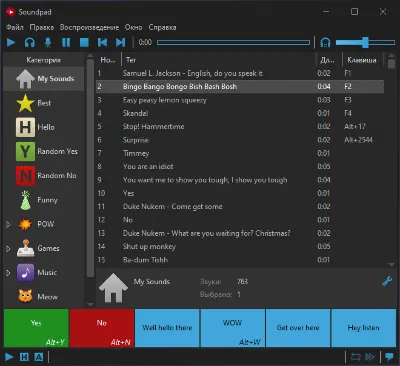The height and width of the screenshot is (366, 400).
Task: Select Ba-dum Tishh sound row
Action: tap(240, 260)
